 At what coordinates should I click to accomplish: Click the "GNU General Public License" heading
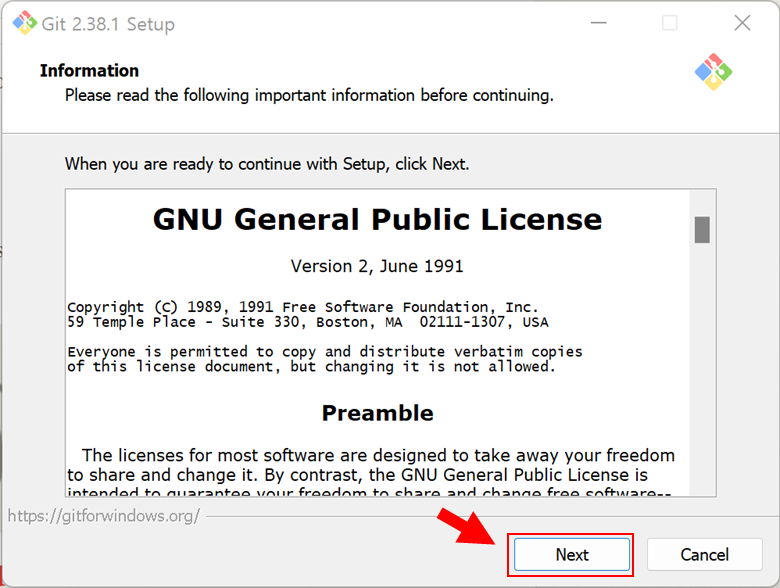[378, 219]
